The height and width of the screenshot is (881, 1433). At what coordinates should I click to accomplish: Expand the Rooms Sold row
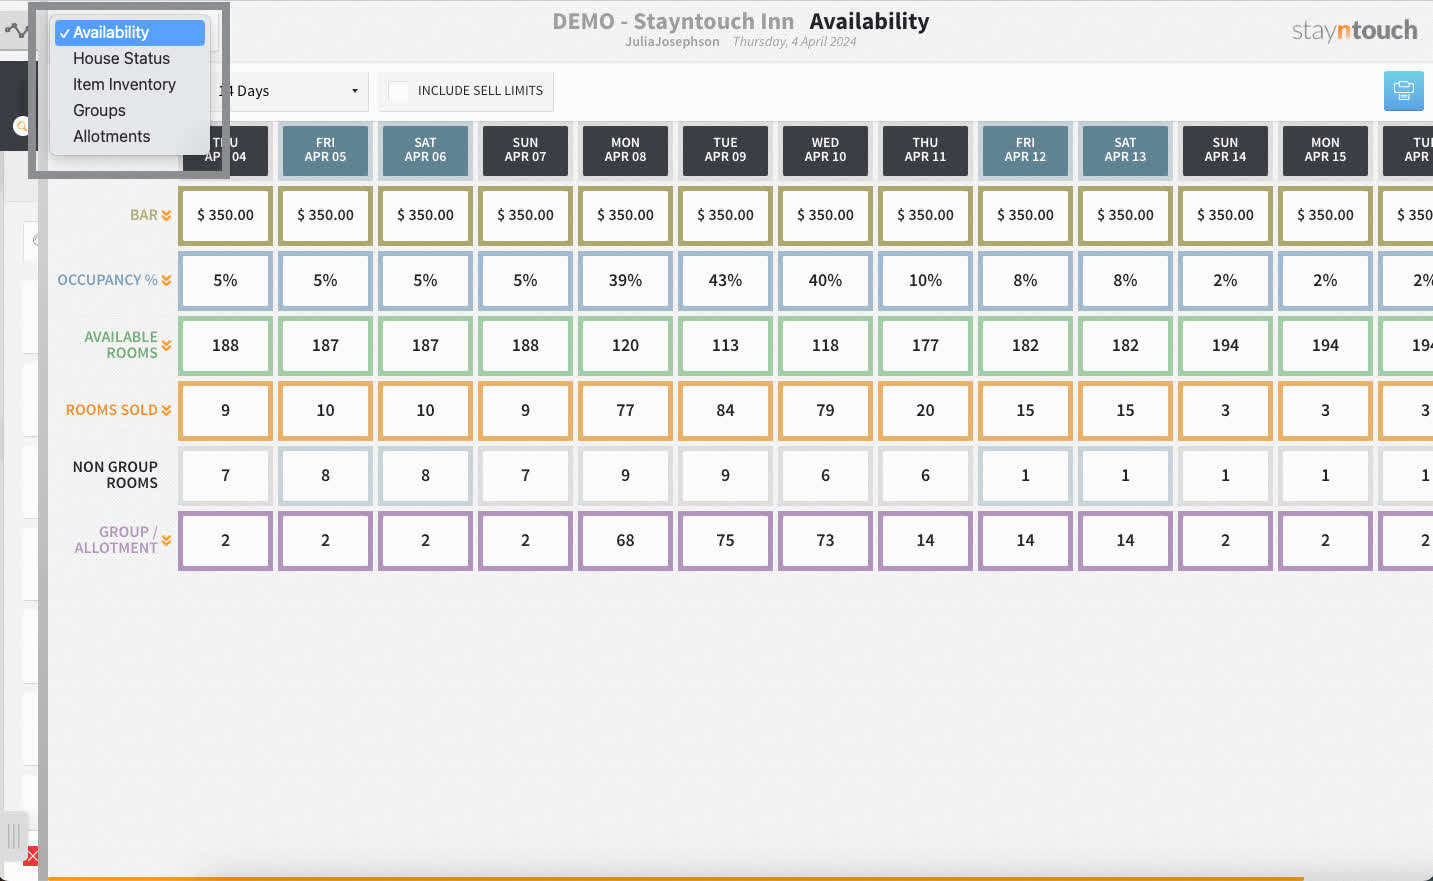(166, 410)
